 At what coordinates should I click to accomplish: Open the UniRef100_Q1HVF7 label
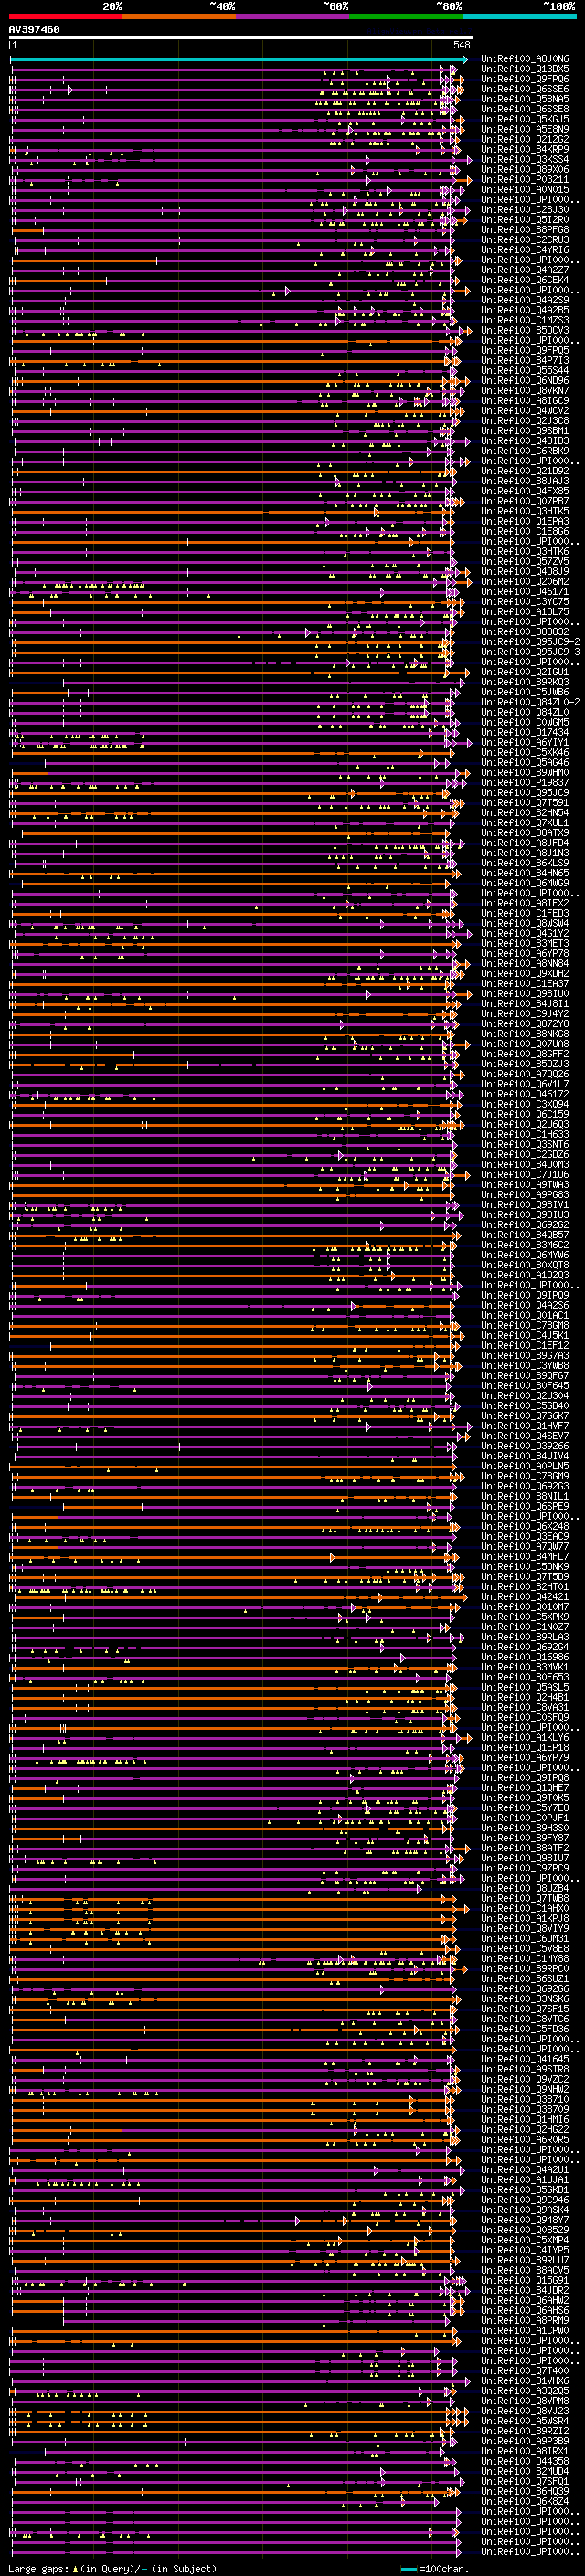[525, 1425]
